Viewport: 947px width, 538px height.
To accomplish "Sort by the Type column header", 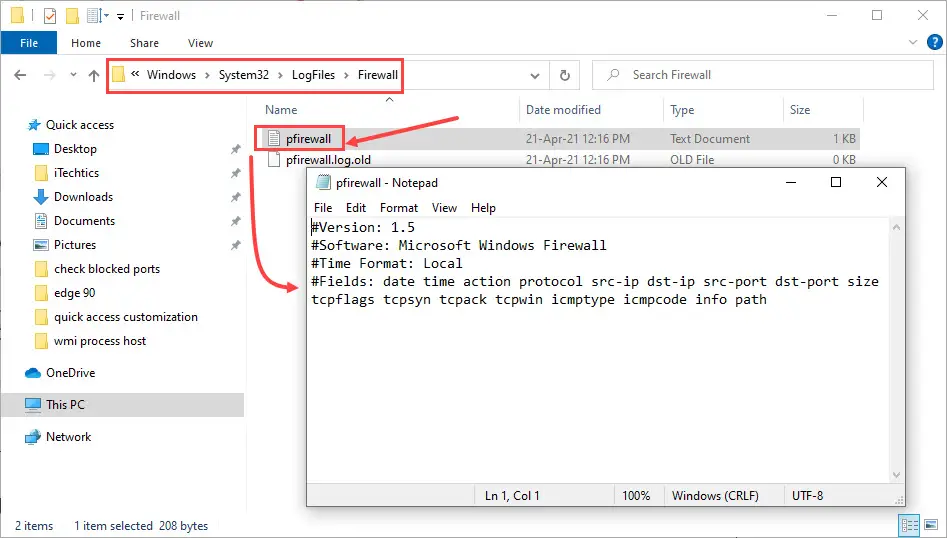I will tap(682, 110).
